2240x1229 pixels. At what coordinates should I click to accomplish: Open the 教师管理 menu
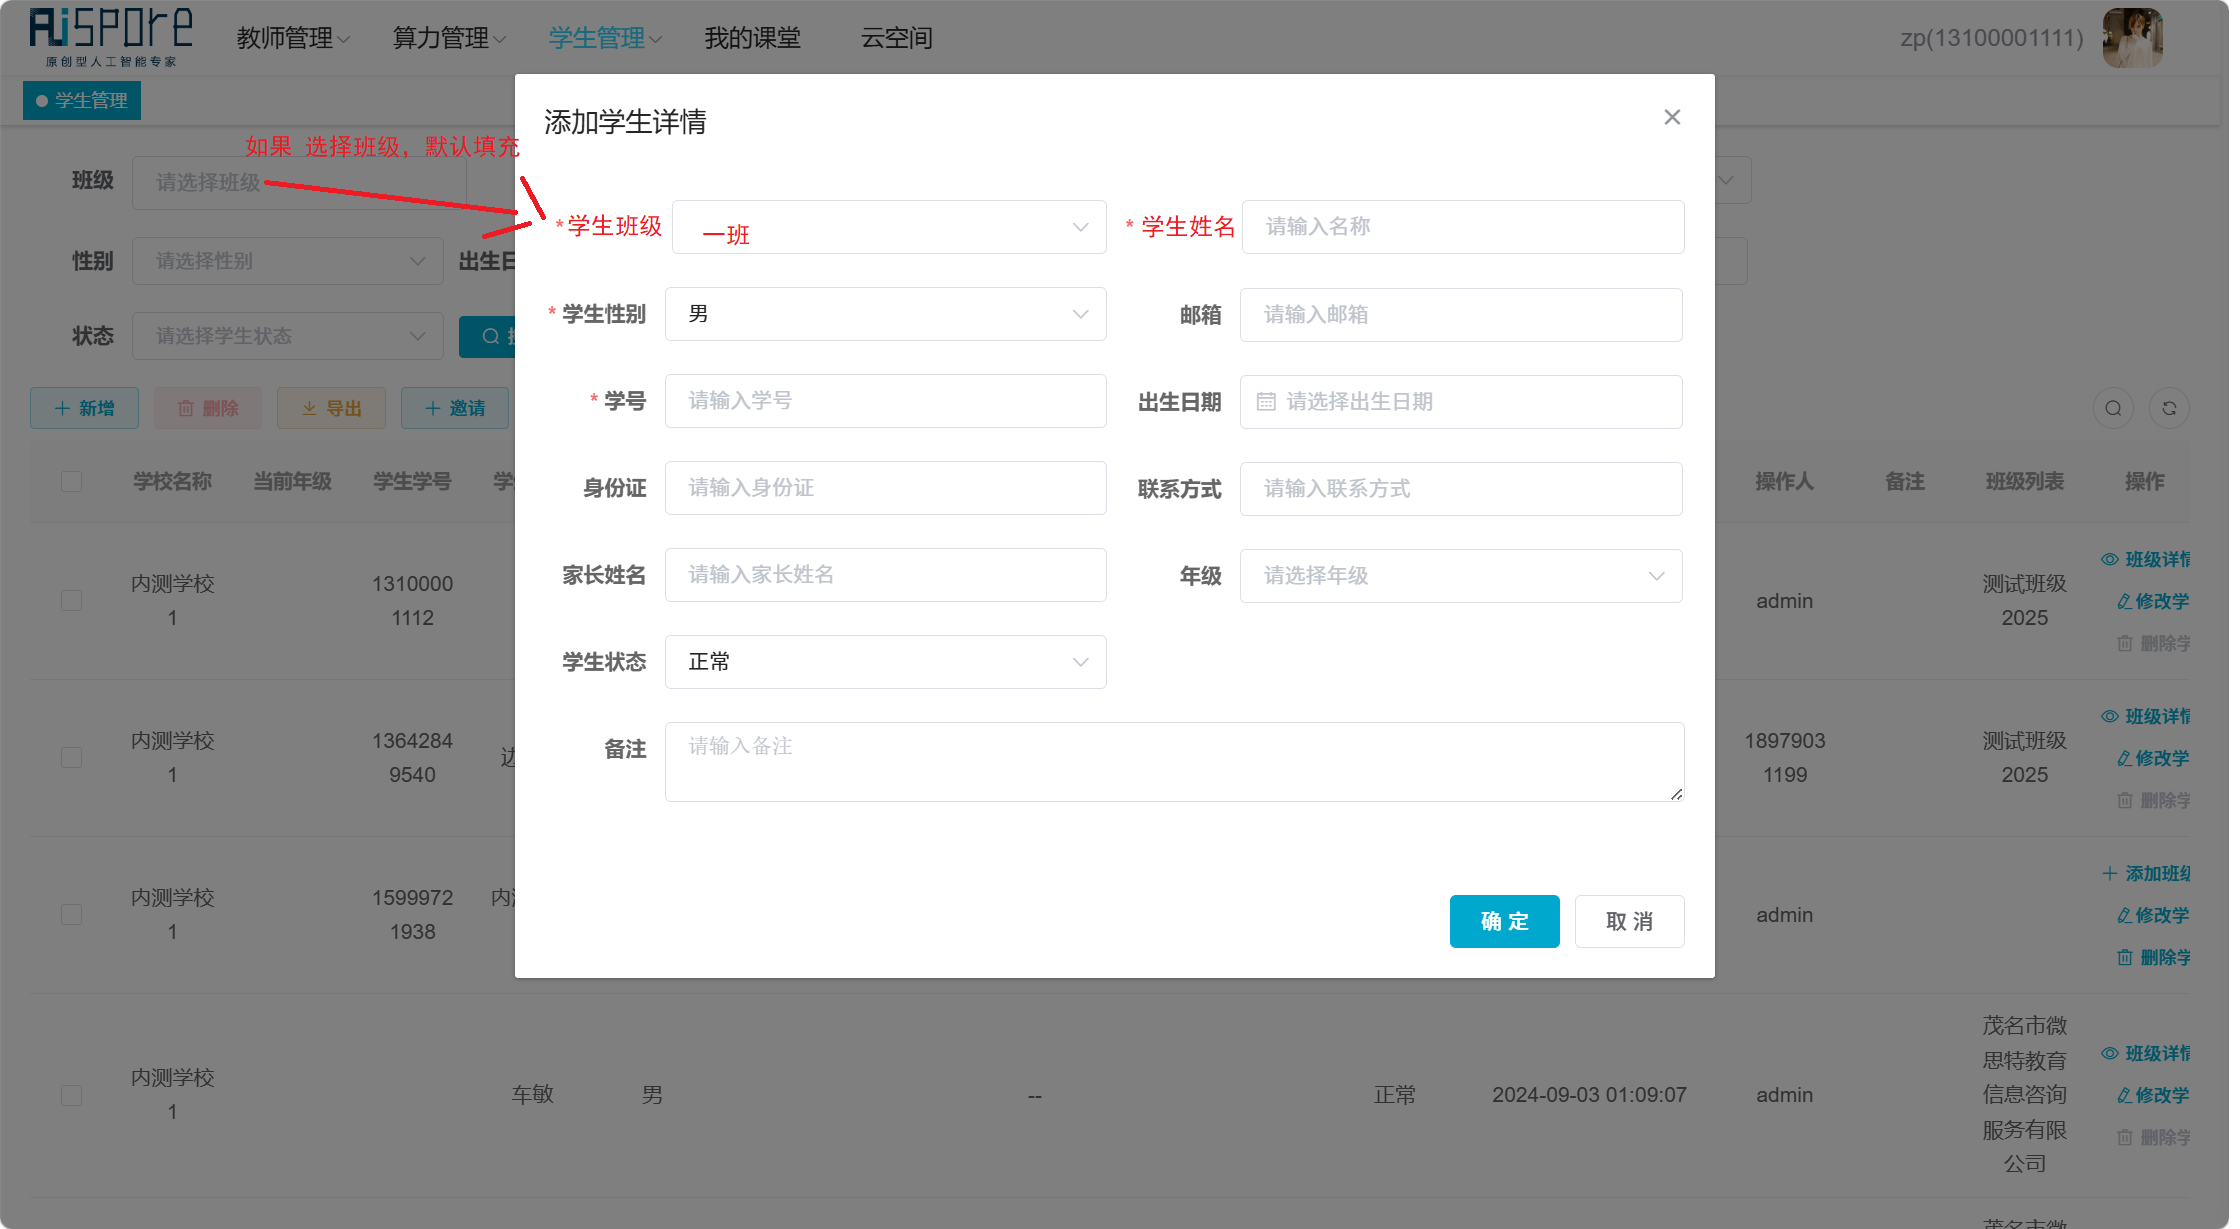(x=293, y=38)
